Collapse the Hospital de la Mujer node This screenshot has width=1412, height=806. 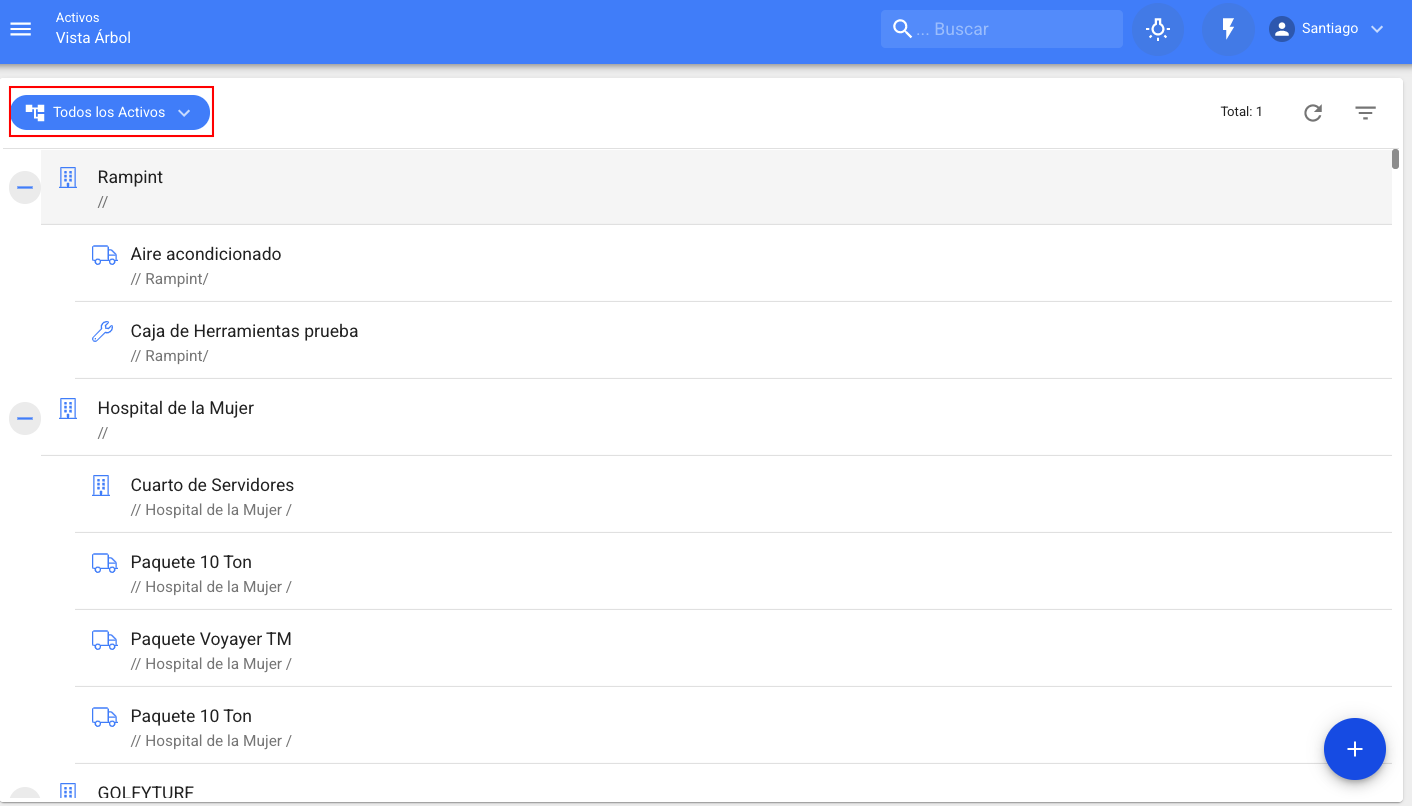coord(25,419)
